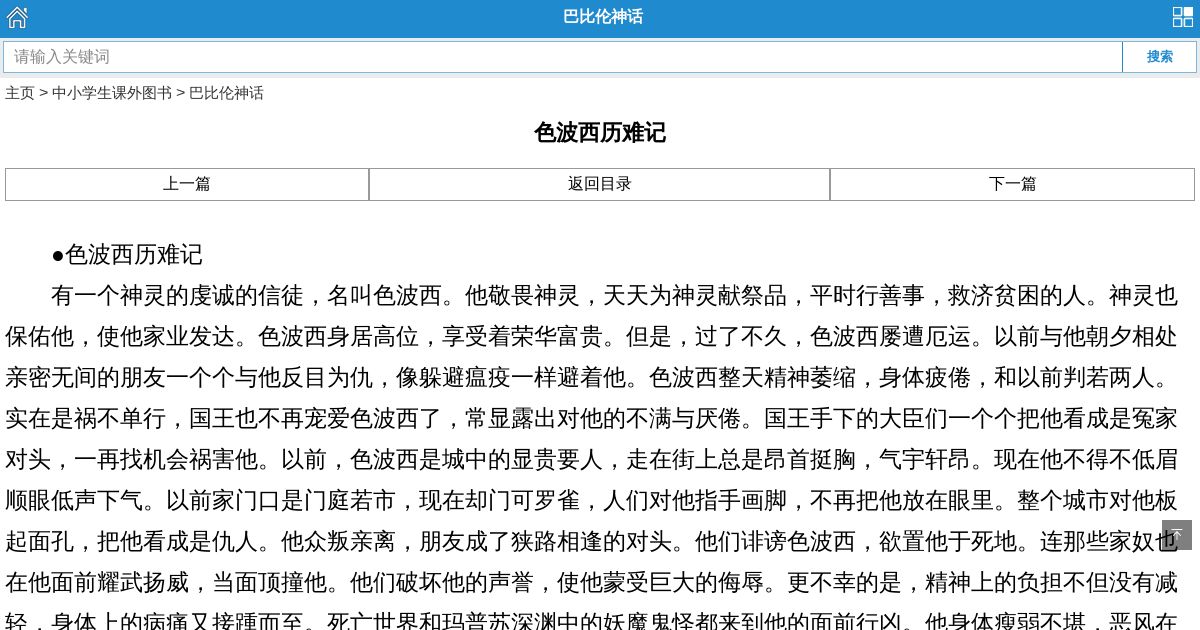Click the text line starting 起面孔，把他看成是仇人
This screenshot has height=630, width=1200.
[591, 542]
